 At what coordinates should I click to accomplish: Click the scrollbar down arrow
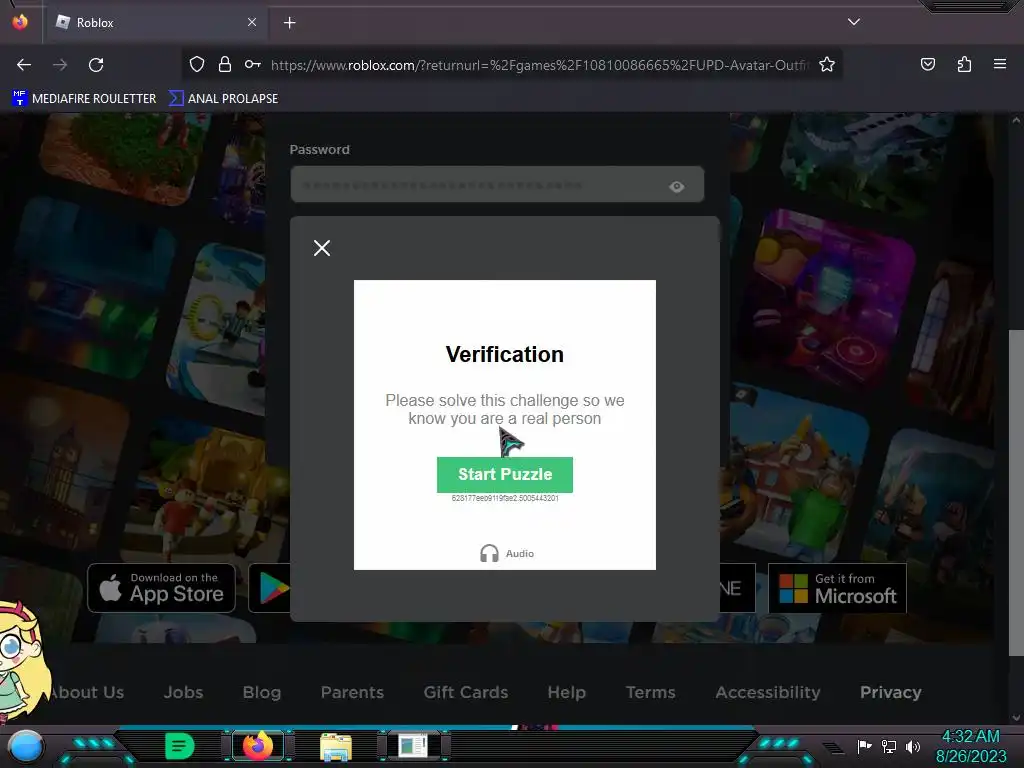click(1016, 718)
